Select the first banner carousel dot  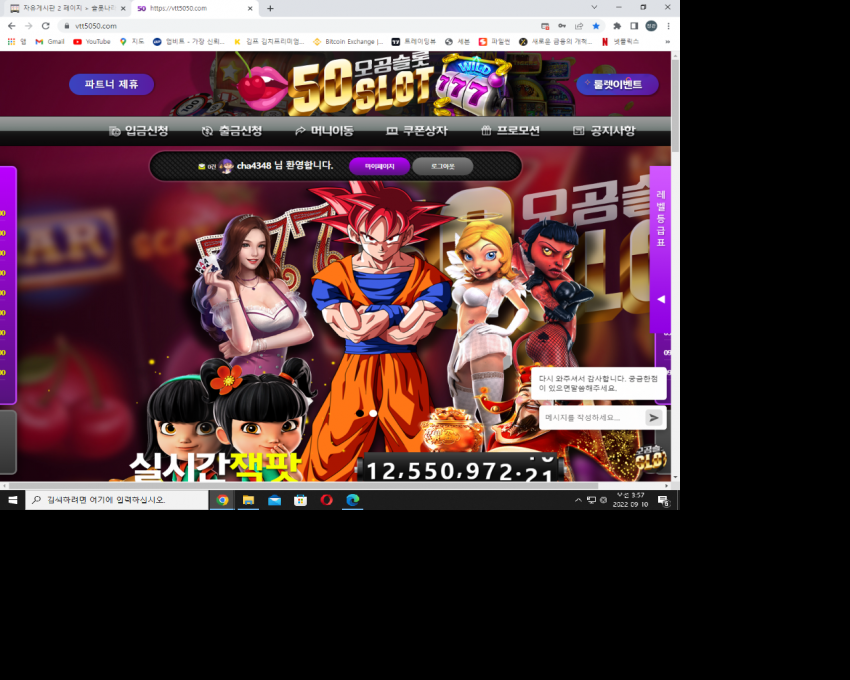pos(359,413)
